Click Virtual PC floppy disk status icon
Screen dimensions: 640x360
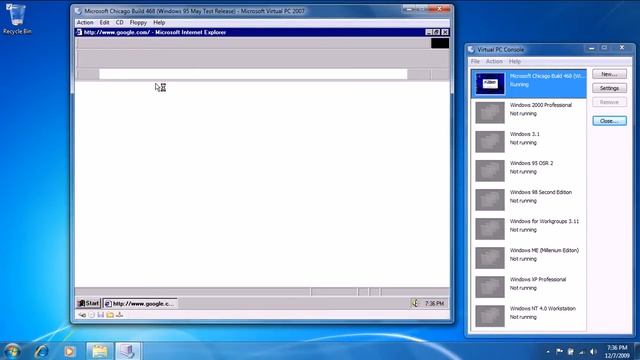100,315
